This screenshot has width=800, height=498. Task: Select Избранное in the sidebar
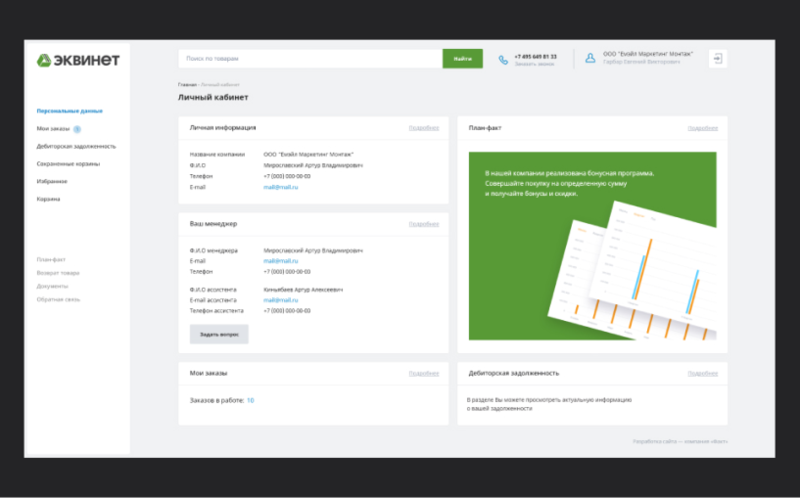point(52,181)
